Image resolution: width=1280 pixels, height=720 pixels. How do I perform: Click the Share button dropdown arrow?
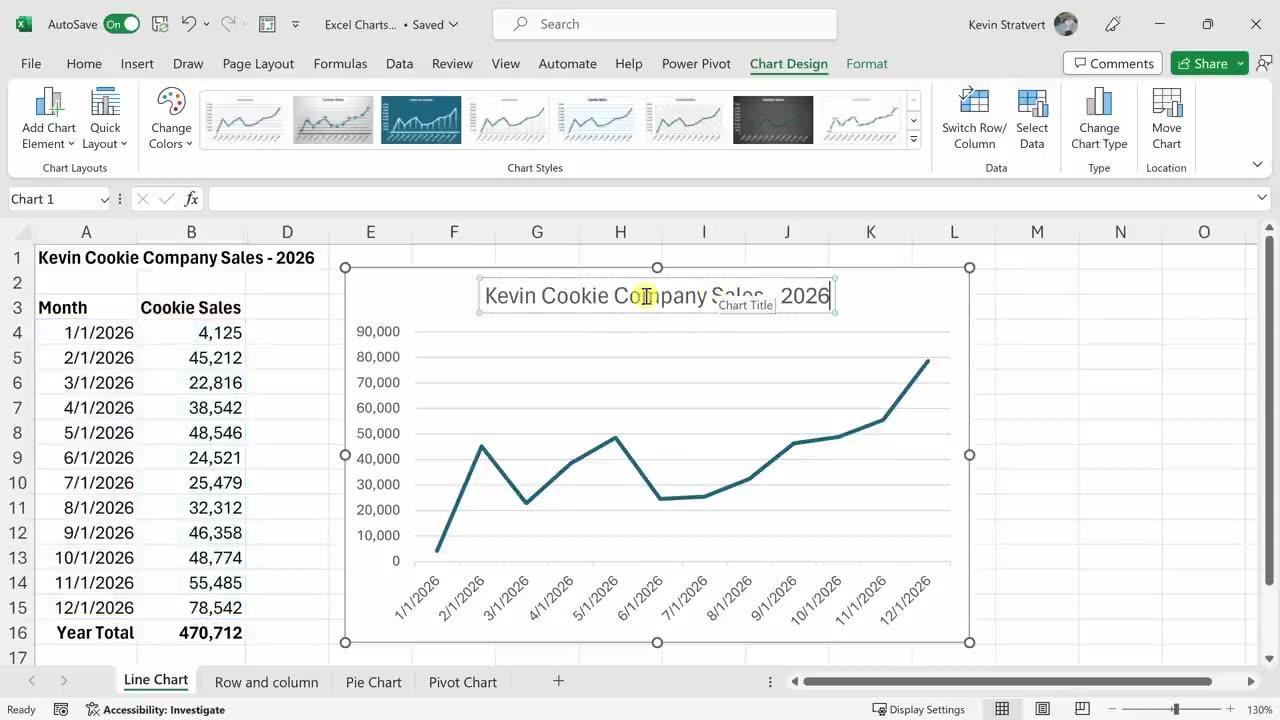(x=1241, y=63)
